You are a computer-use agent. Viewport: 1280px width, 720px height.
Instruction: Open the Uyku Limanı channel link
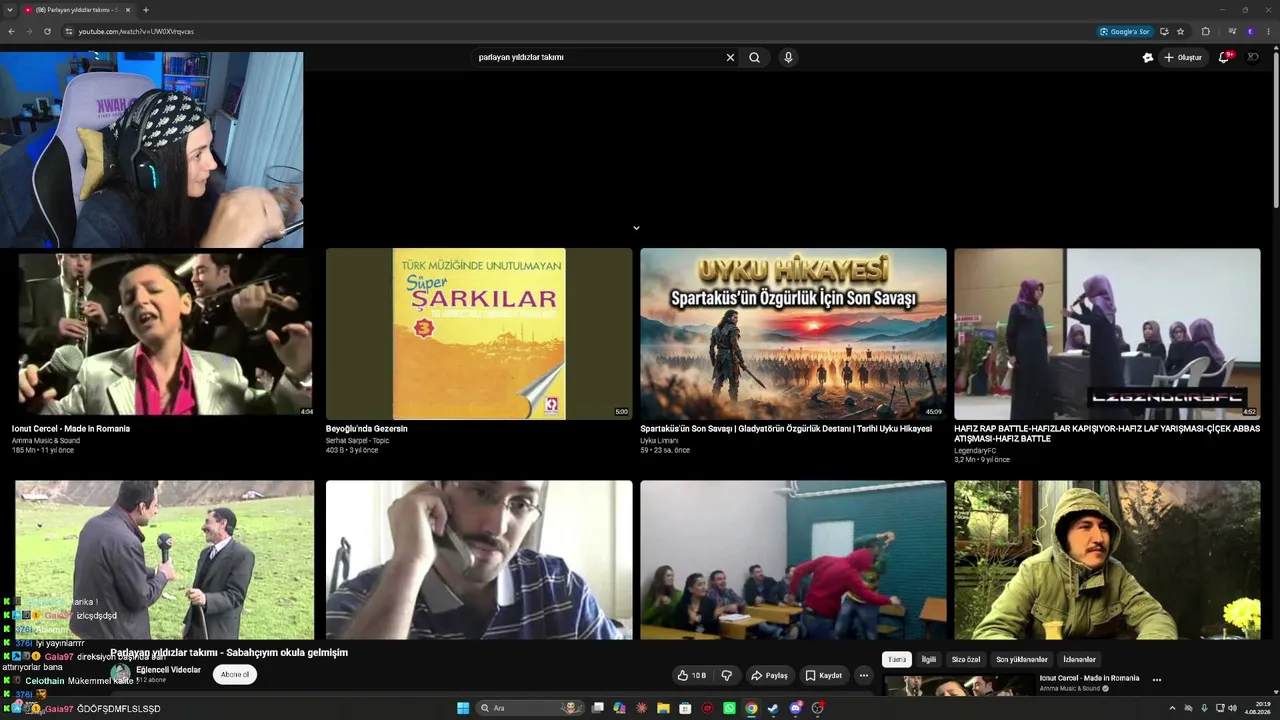click(659, 441)
